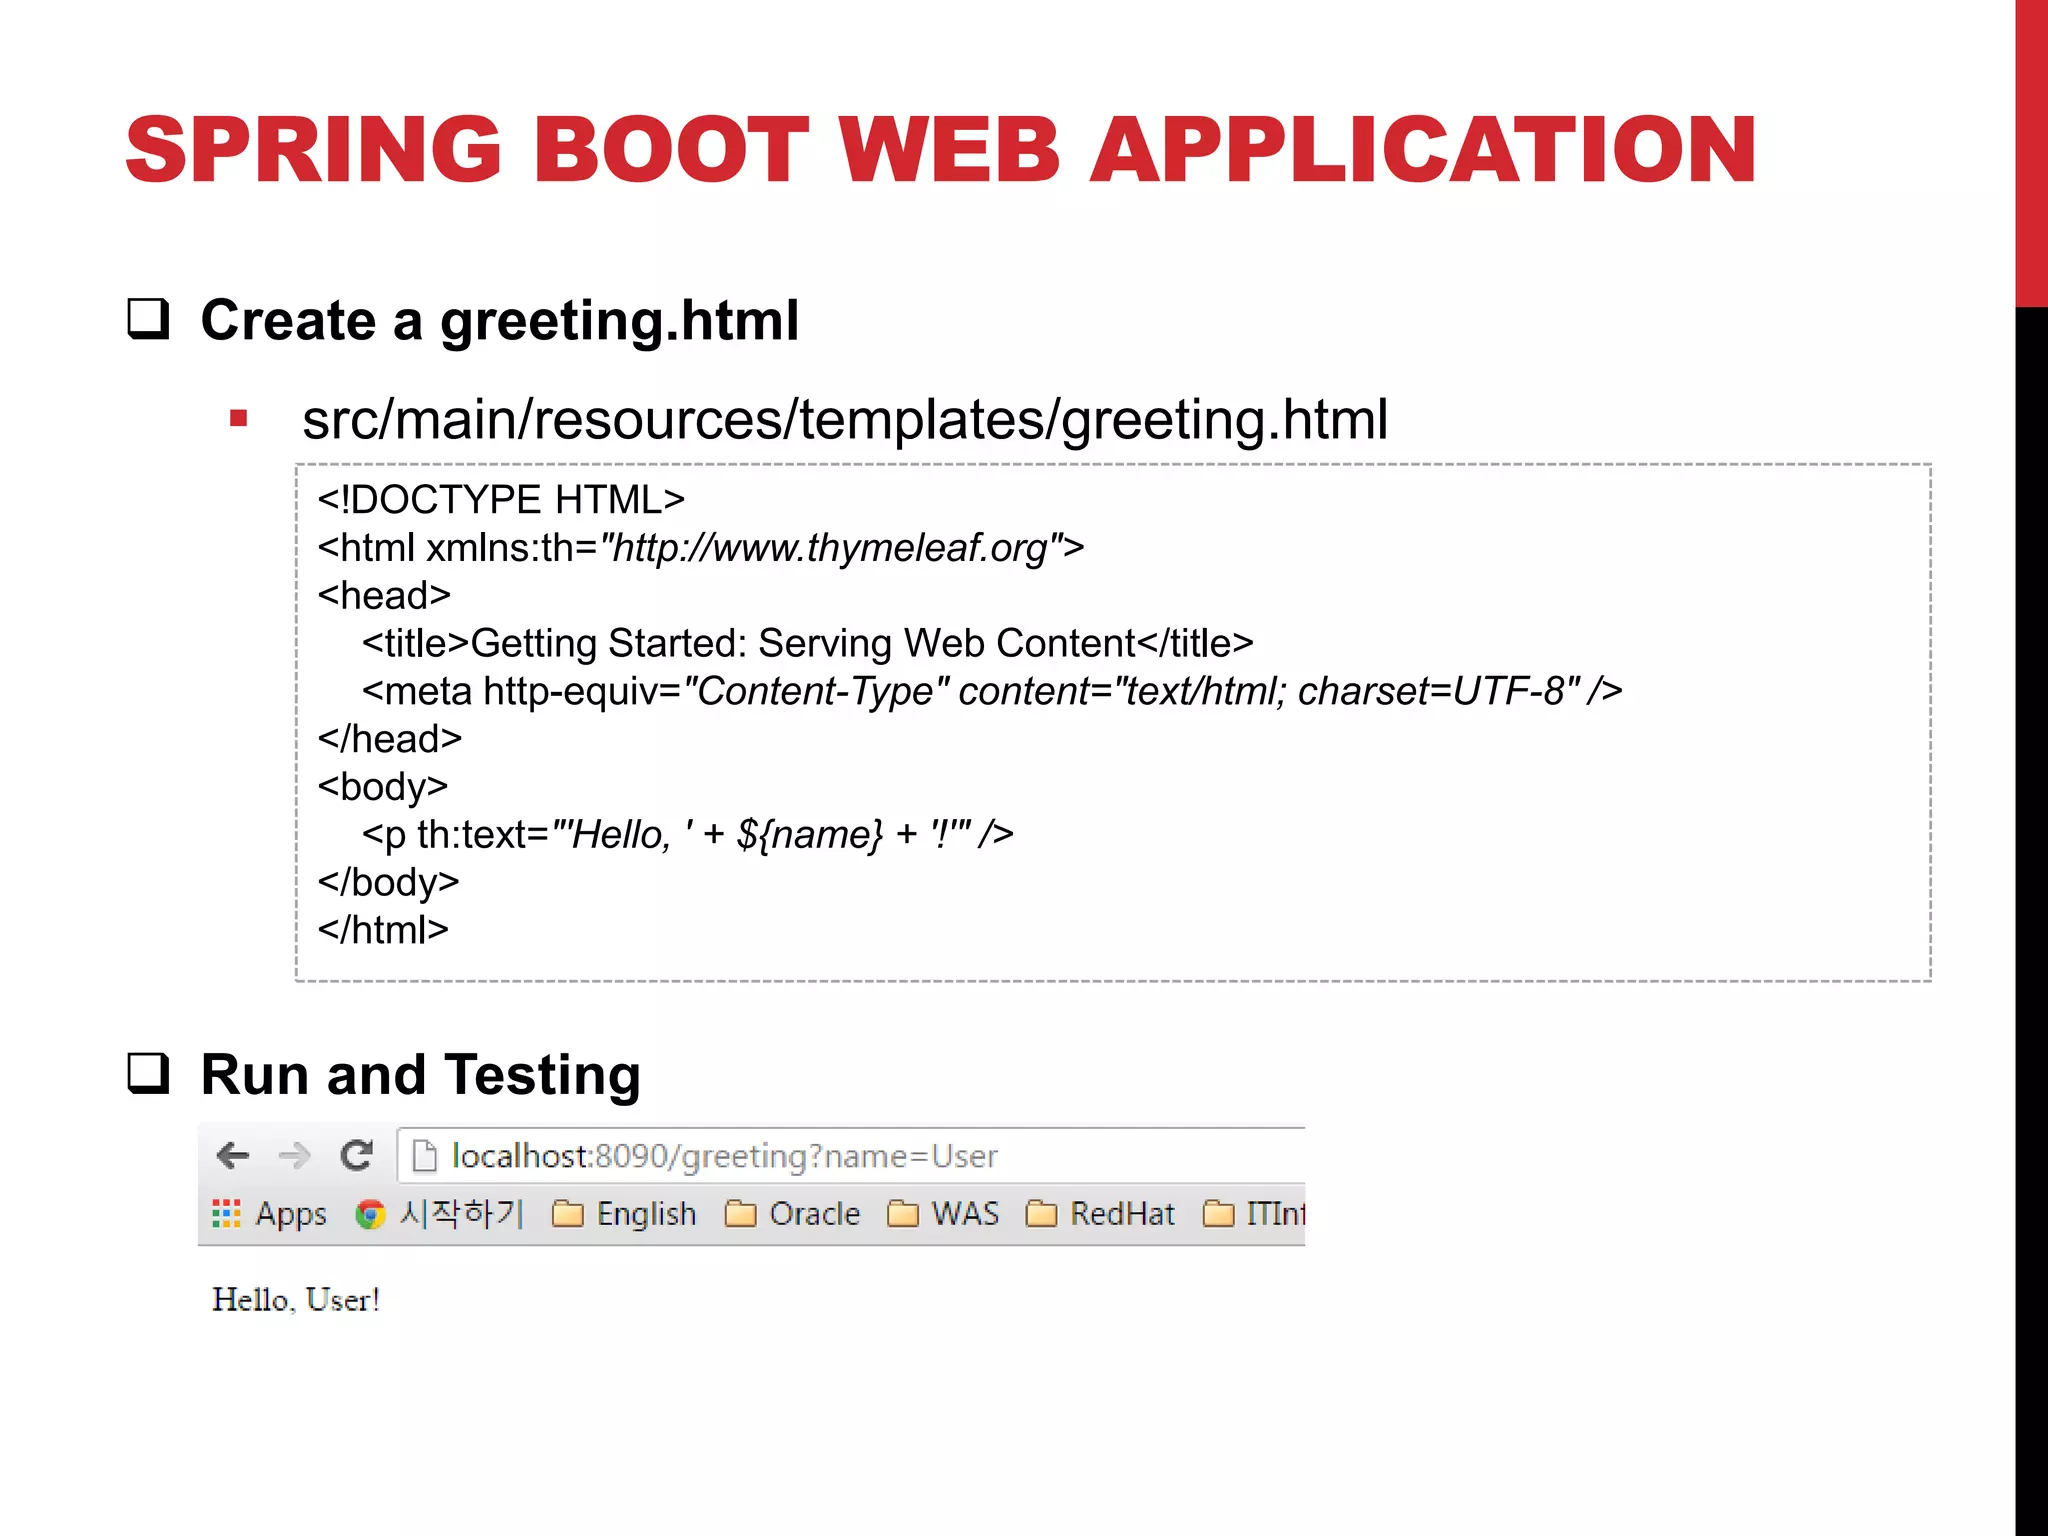2048x1536 pixels.
Task: Click the Spring Boot Web Application title
Action: click(940, 150)
